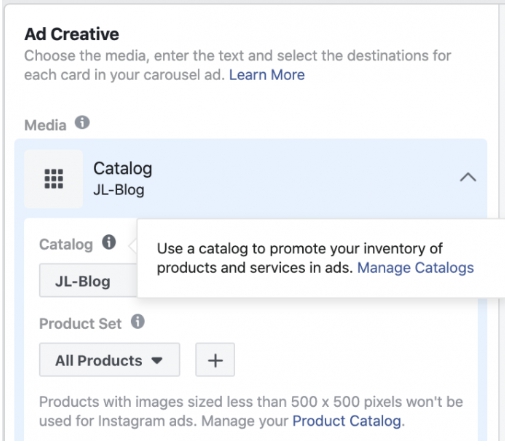
Task: Click the catalog grid icon
Action: click(54, 179)
